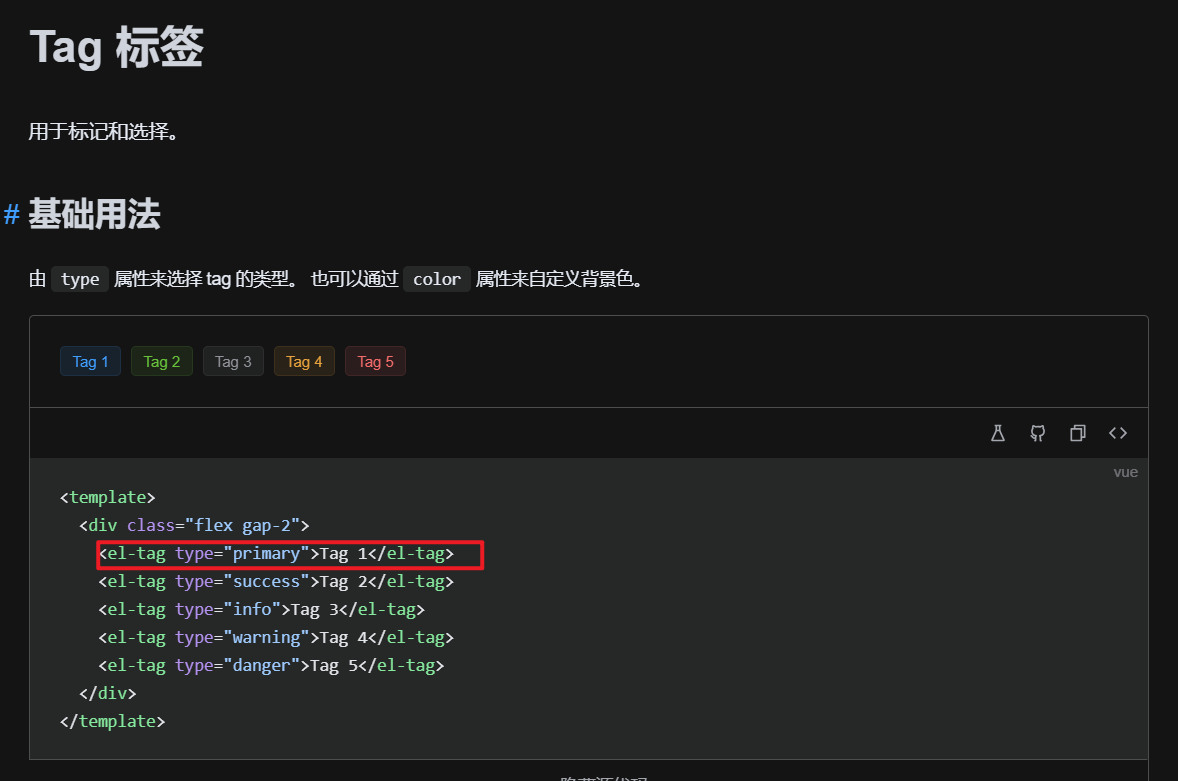Viewport: 1178px width, 781px height.
Task: Click the yellow warning Tag 4
Action: [303, 361]
